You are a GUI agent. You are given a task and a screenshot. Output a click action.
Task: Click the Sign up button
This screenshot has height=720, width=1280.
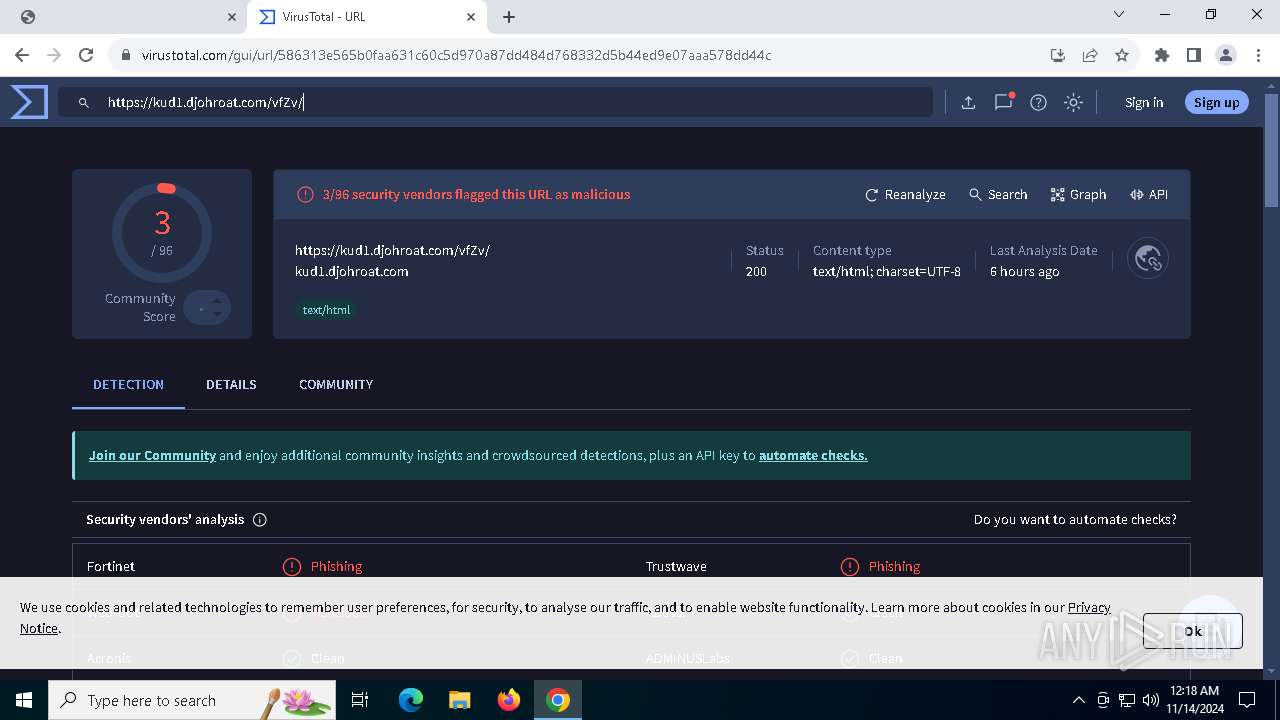(x=1216, y=102)
